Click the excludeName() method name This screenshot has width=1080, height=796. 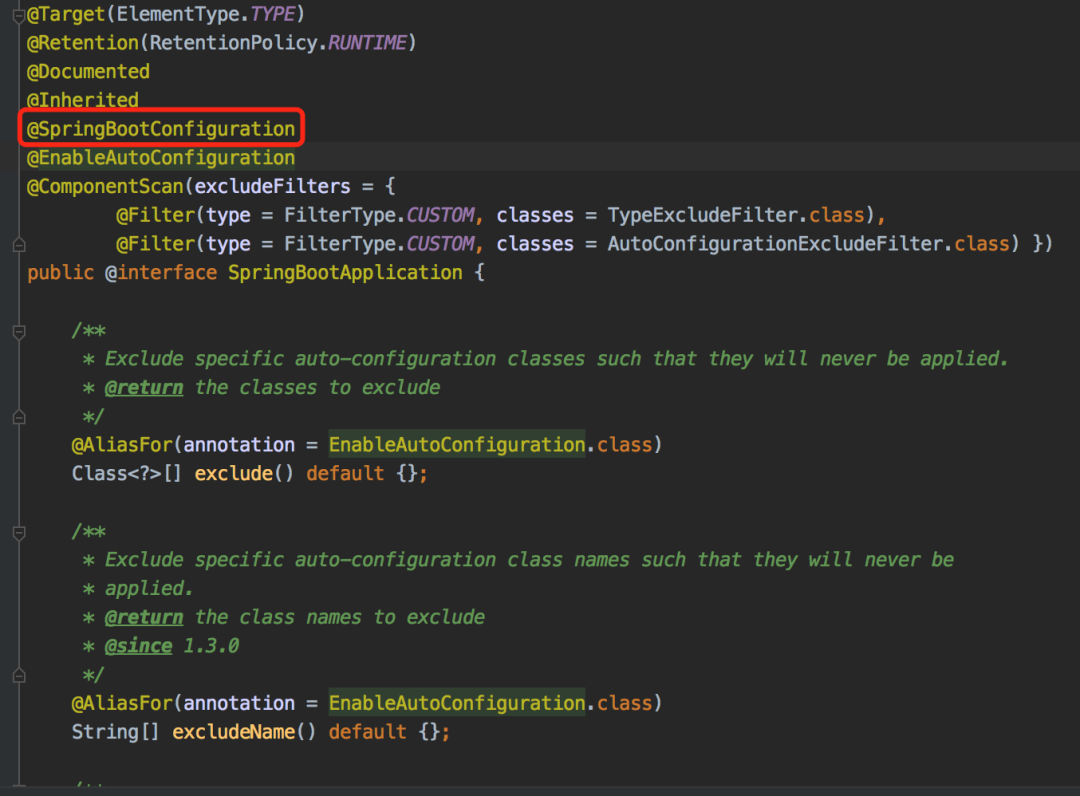233,732
